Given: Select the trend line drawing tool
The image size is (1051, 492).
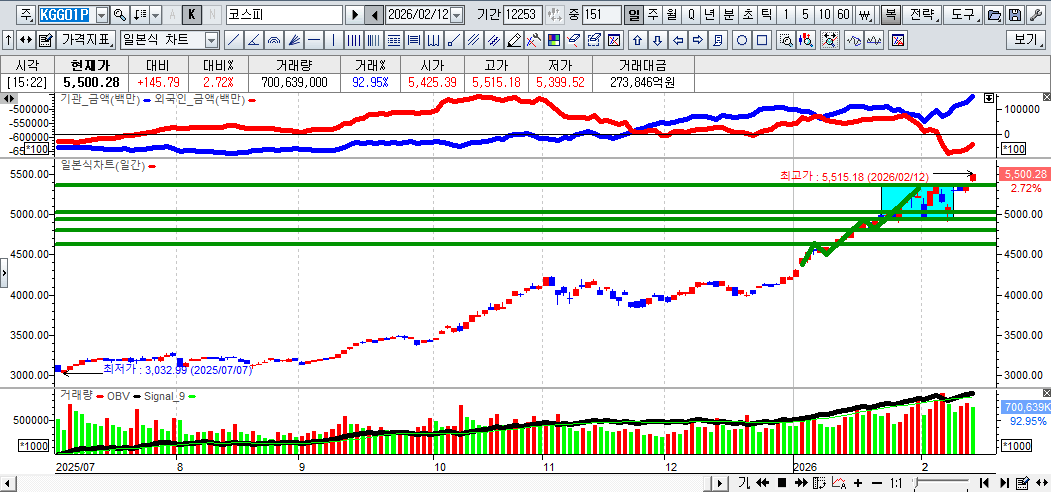Looking at the screenshot, I should pyautogui.click(x=233, y=40).
